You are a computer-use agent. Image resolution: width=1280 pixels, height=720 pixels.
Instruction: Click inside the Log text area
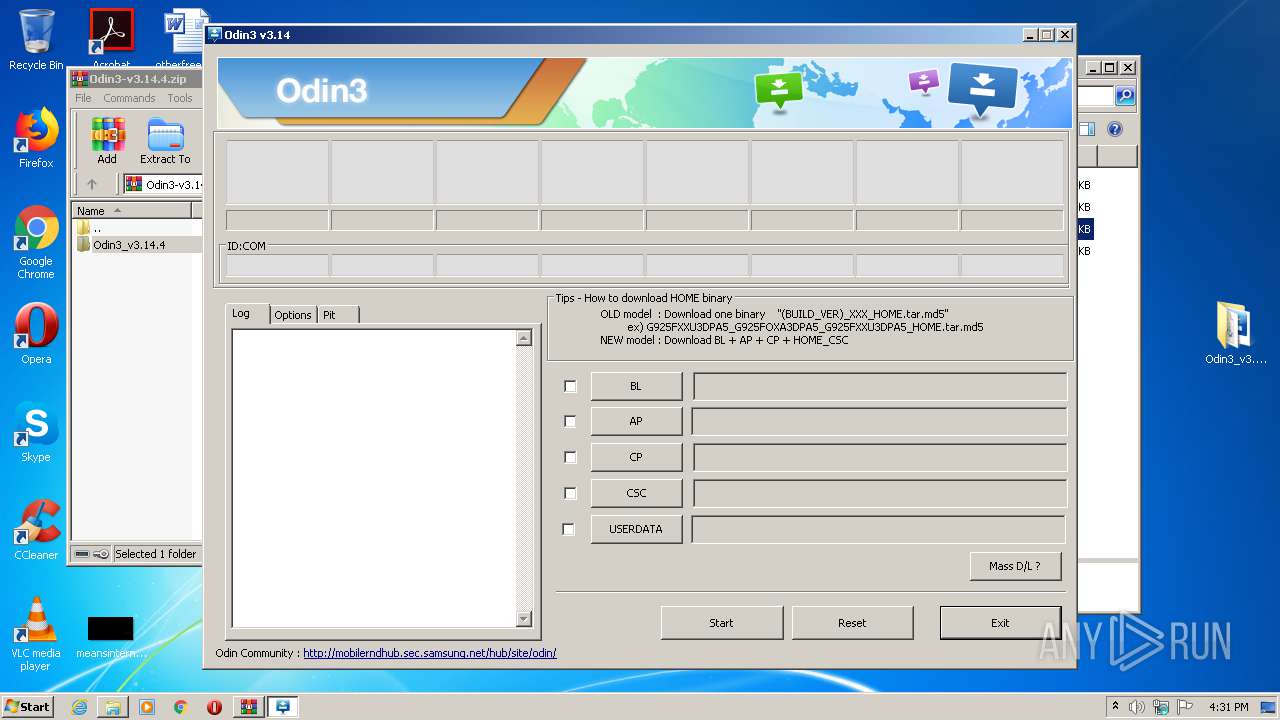pos(374,479)
